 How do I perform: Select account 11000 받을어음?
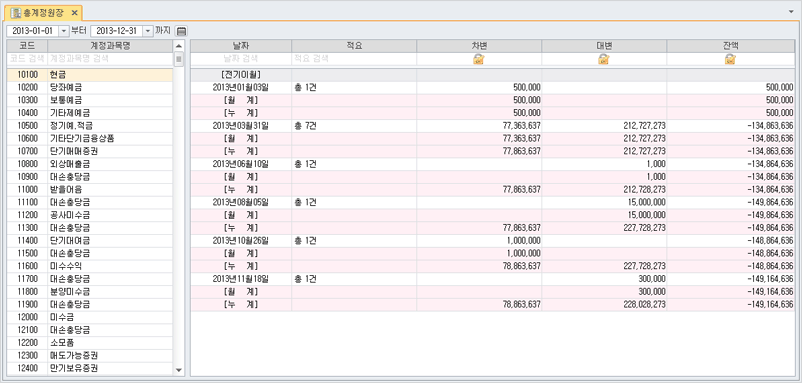tap(90, 190)
